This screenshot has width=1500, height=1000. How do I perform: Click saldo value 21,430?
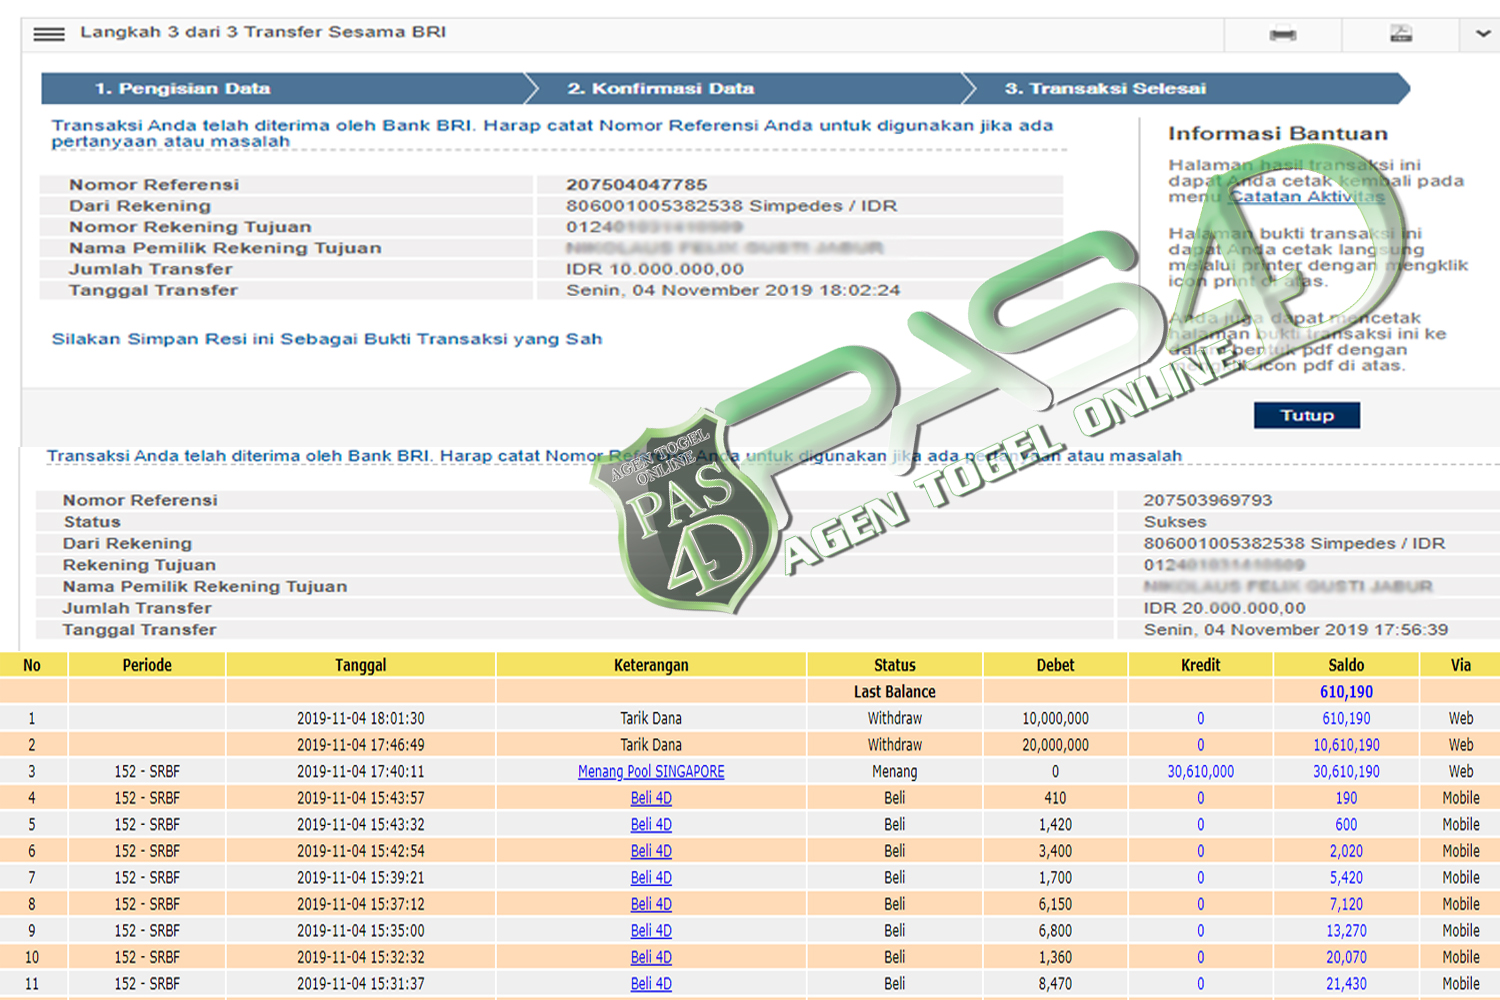pyautogui.click(x=1346, y=984)
